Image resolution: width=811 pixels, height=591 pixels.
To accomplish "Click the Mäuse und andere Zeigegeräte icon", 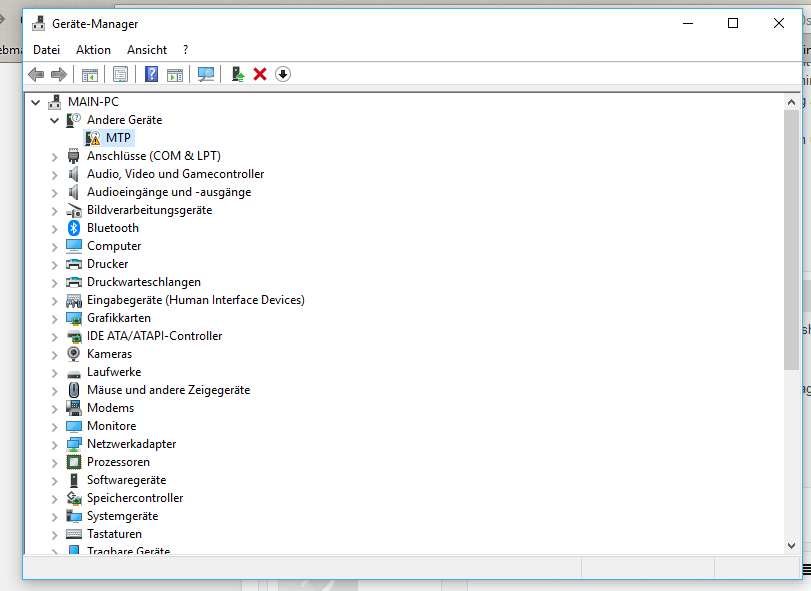I will (74, 390).
